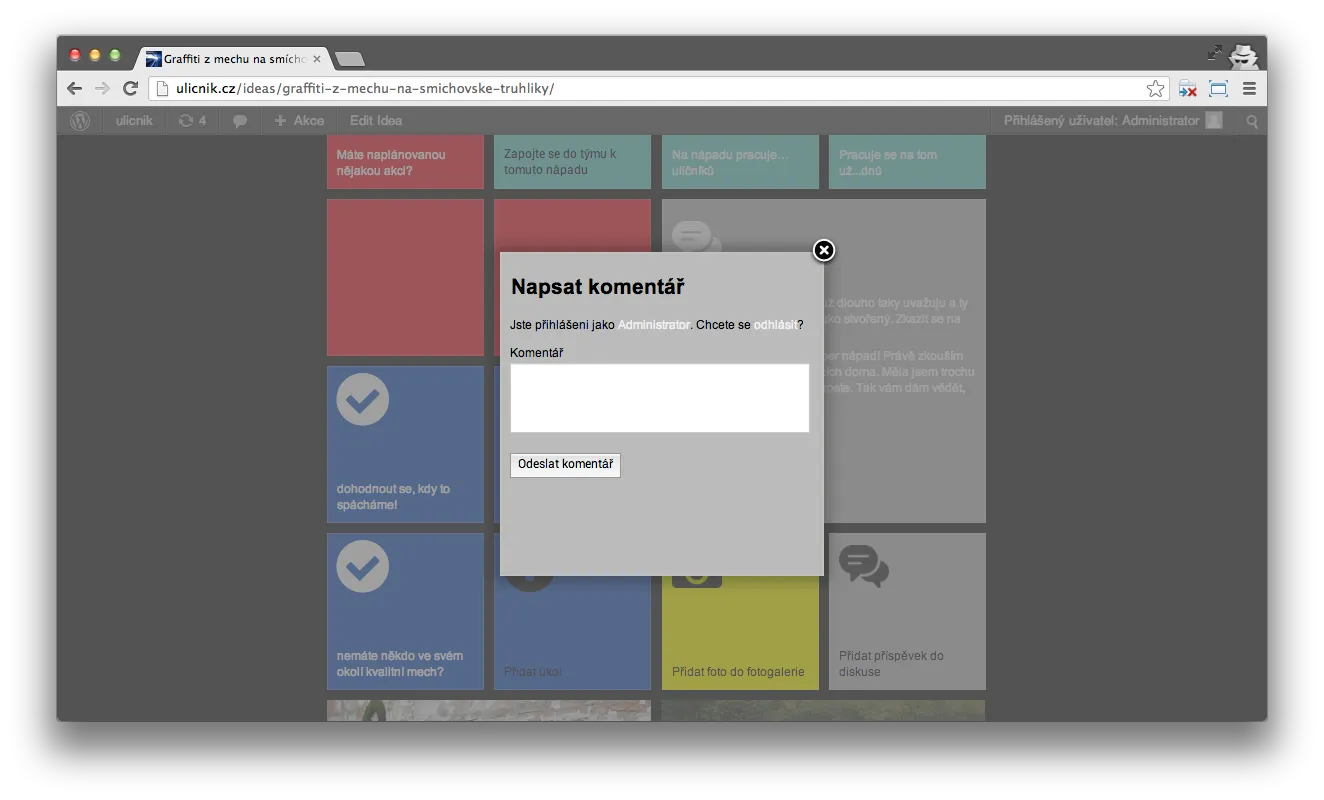Open the Akce add-new menu
Screen dimensions: 1324x800
[299, 121]
